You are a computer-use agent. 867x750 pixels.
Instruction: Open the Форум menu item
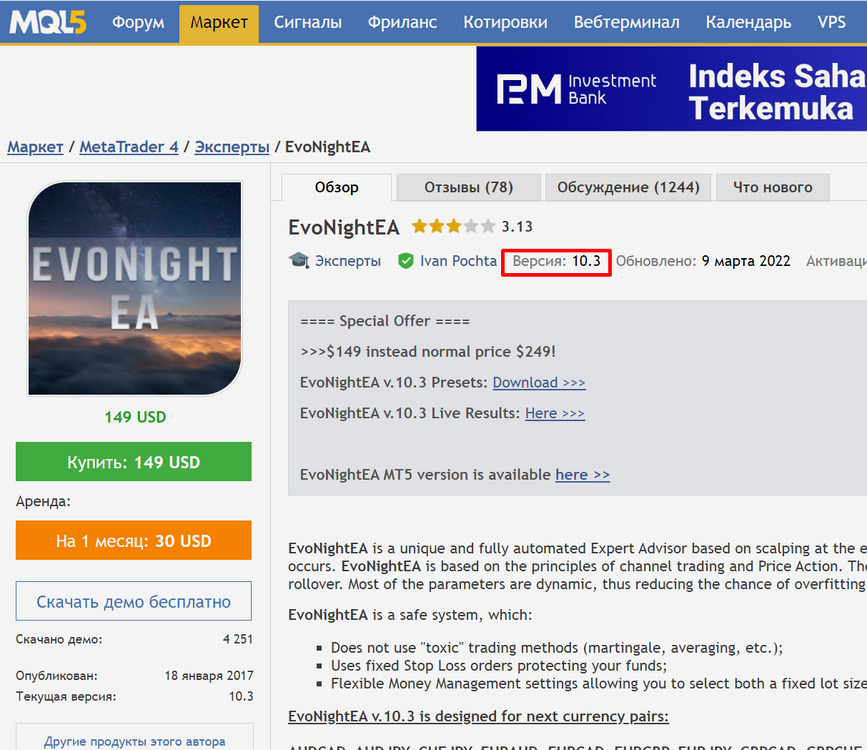click(138, 22)
